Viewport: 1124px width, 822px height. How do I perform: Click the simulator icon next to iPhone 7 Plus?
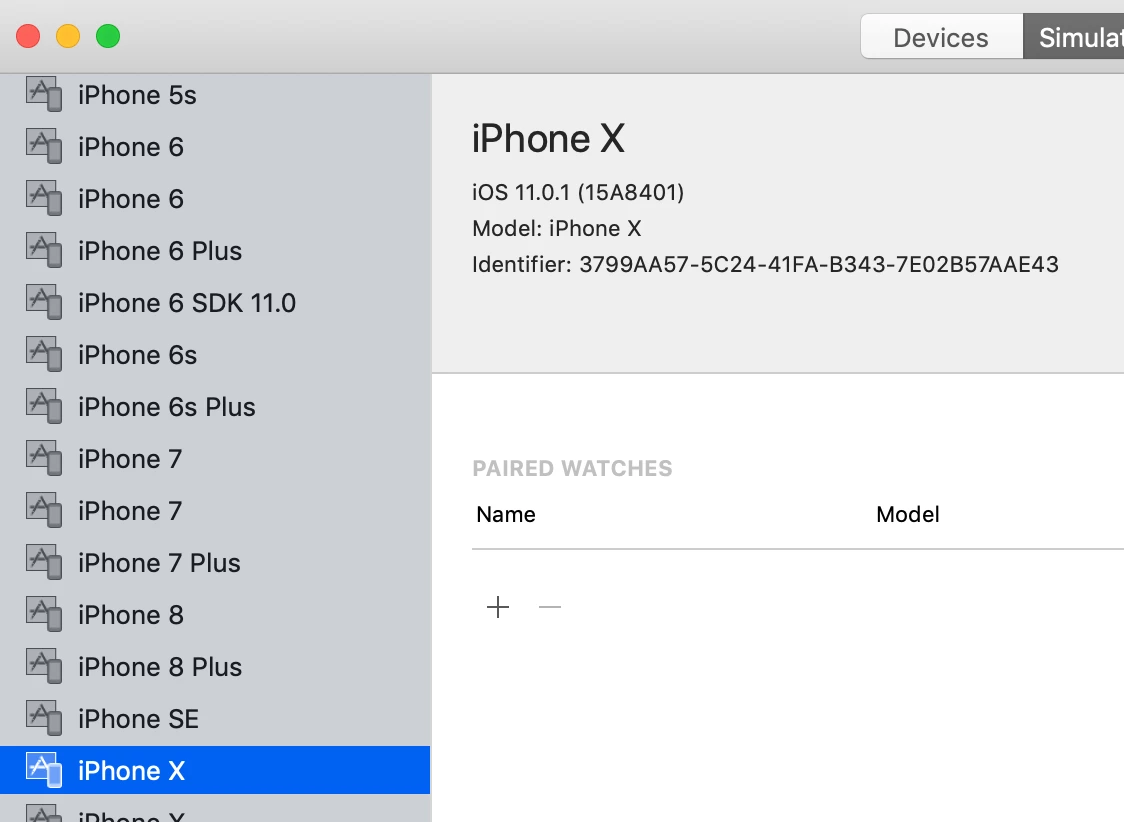[x=44, y=563]
